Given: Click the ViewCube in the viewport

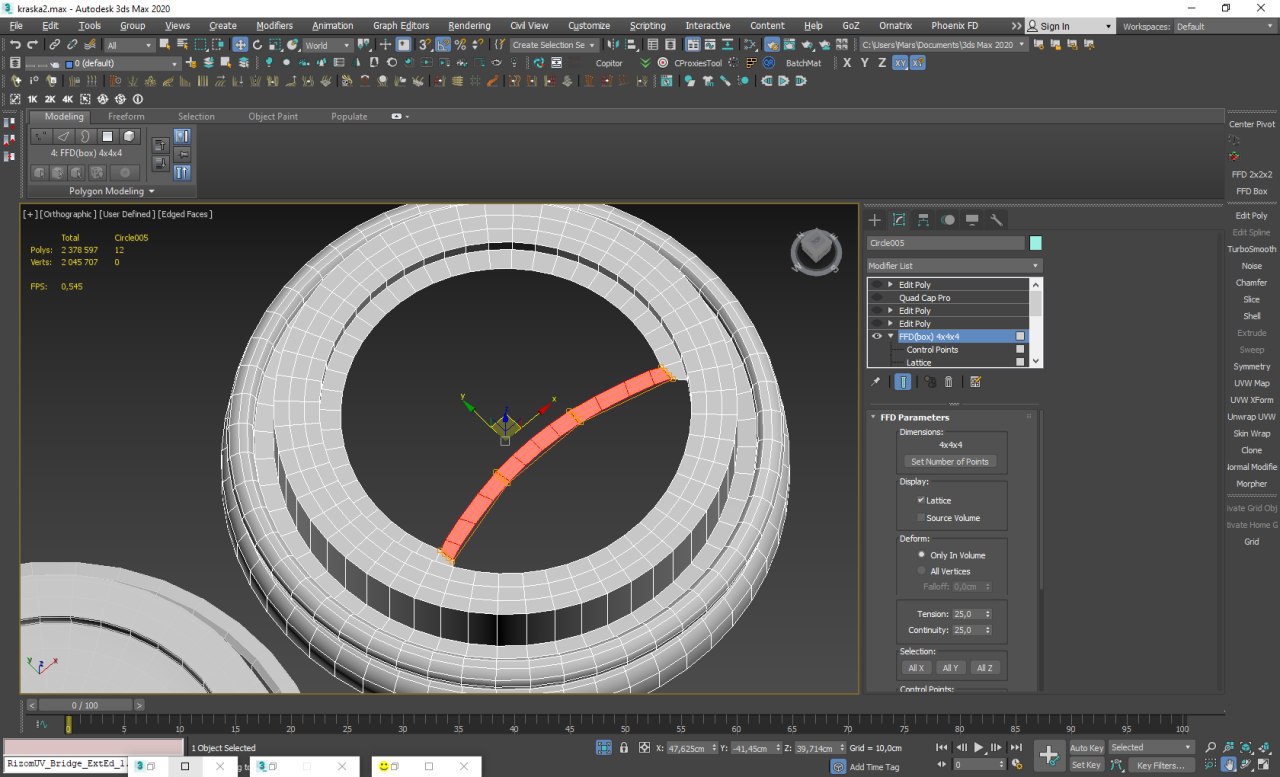Looking at the screenshot, I should click(816, 251).
